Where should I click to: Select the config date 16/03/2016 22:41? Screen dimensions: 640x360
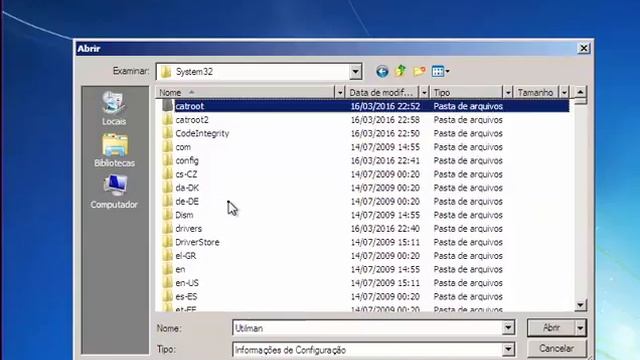coord(385,160)
